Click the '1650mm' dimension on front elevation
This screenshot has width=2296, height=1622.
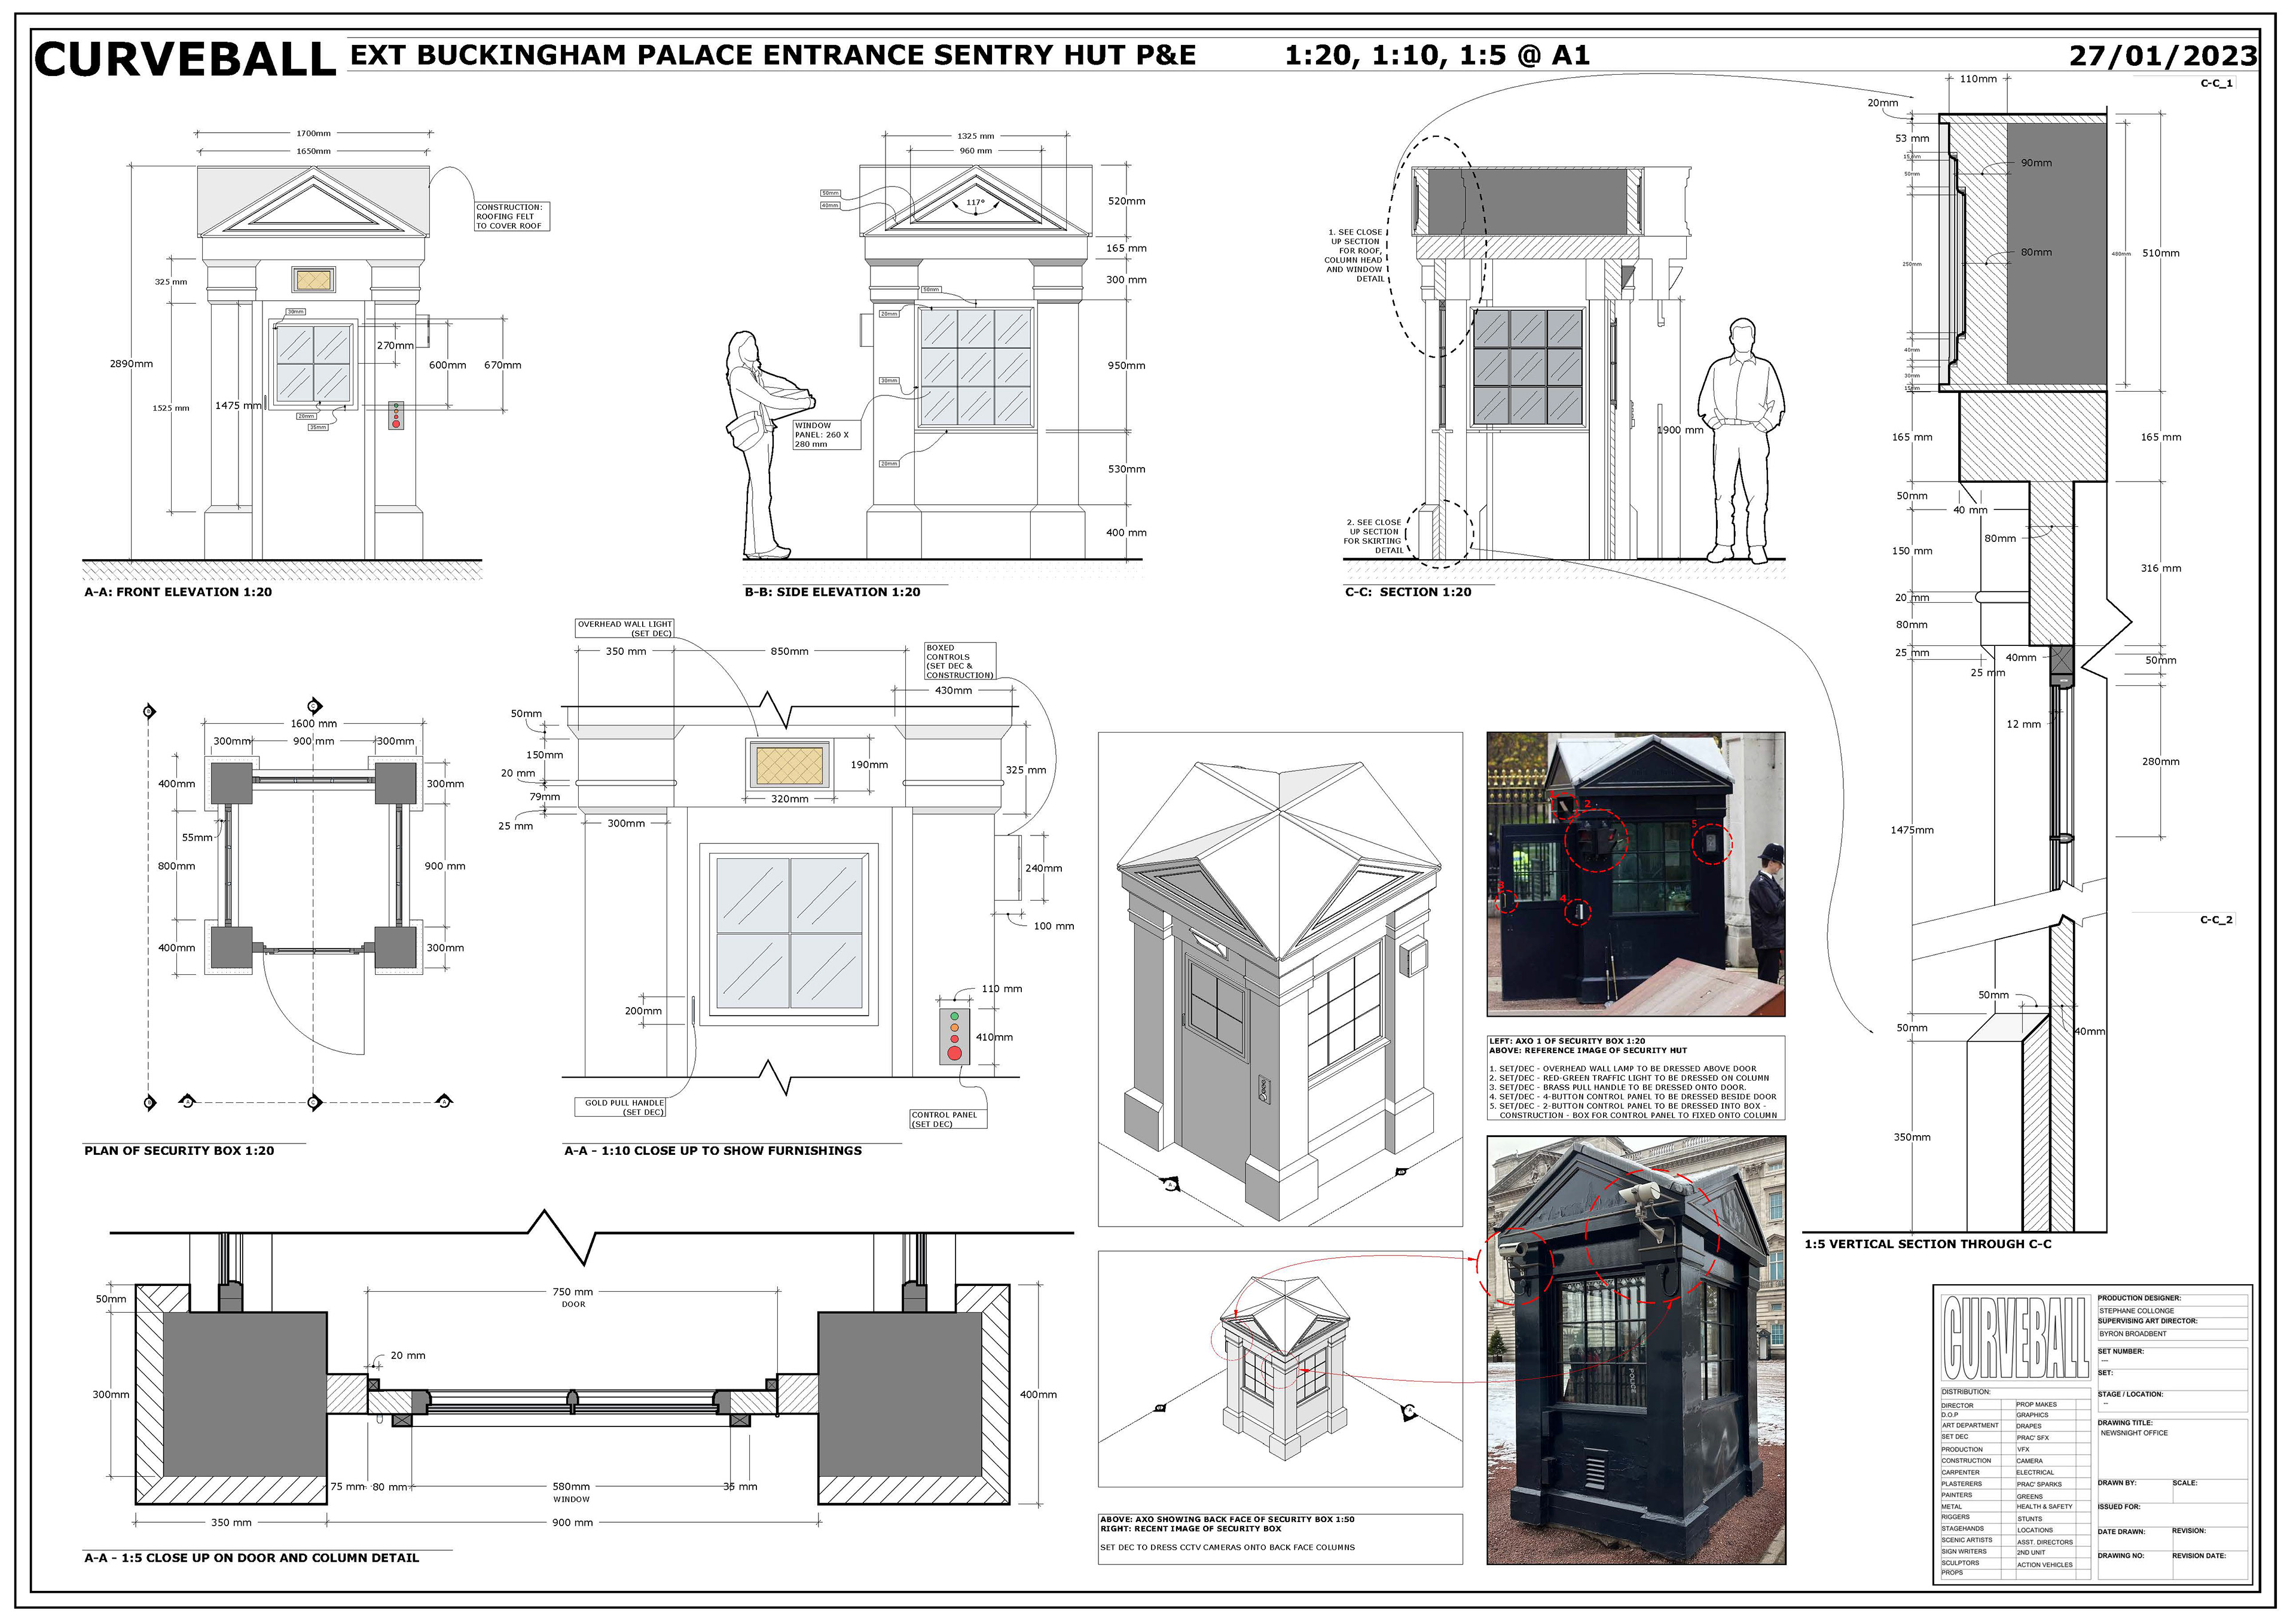(x=313, y=151)
